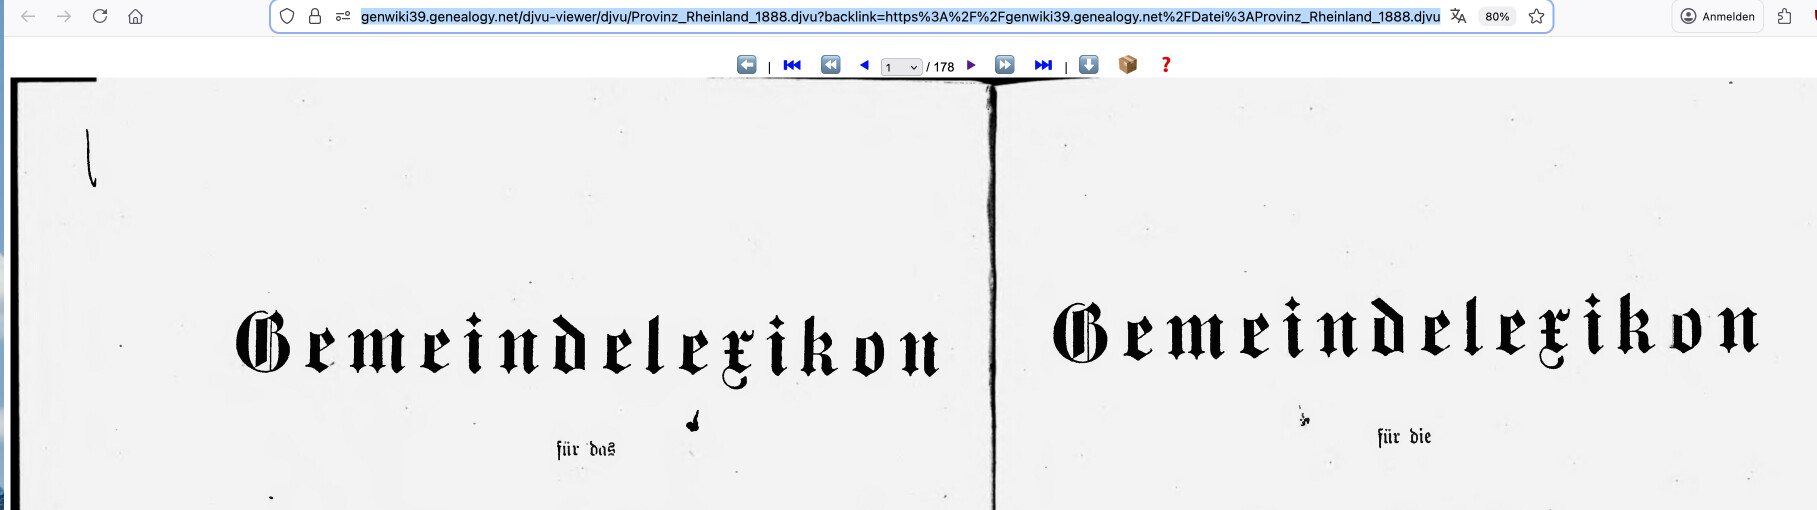Click the Anmelden sign-in button
This screenshot has height=510, width=1817.
[1718, 16]
